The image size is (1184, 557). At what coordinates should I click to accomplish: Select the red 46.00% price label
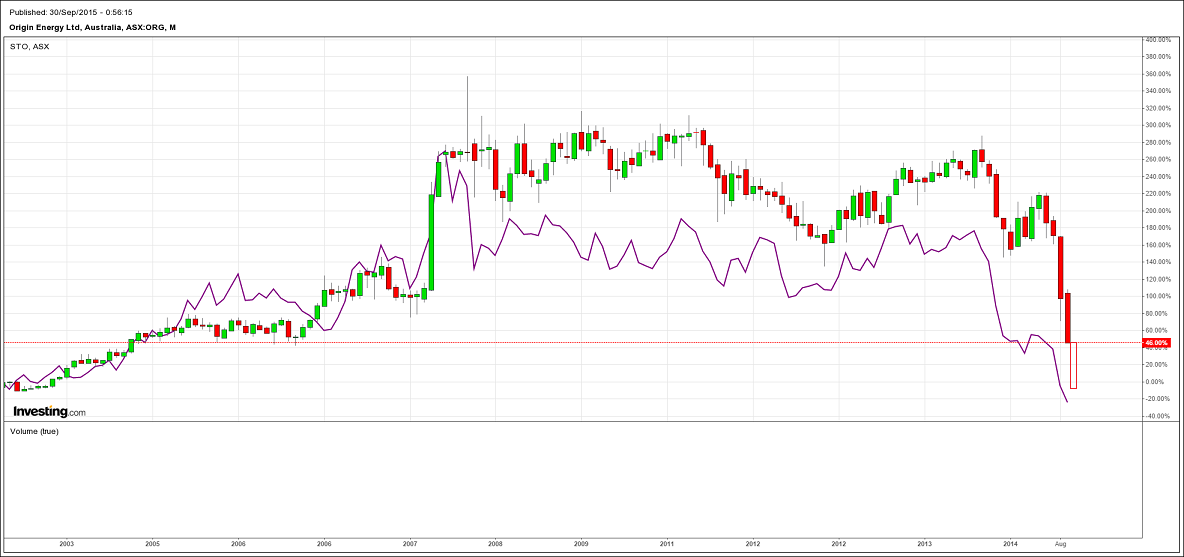(x=1155, y=343)
